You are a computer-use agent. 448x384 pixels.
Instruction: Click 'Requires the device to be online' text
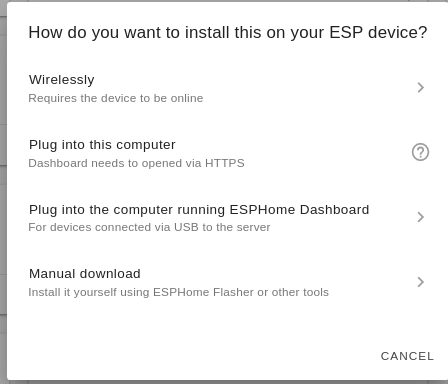(x=116, y=98)
